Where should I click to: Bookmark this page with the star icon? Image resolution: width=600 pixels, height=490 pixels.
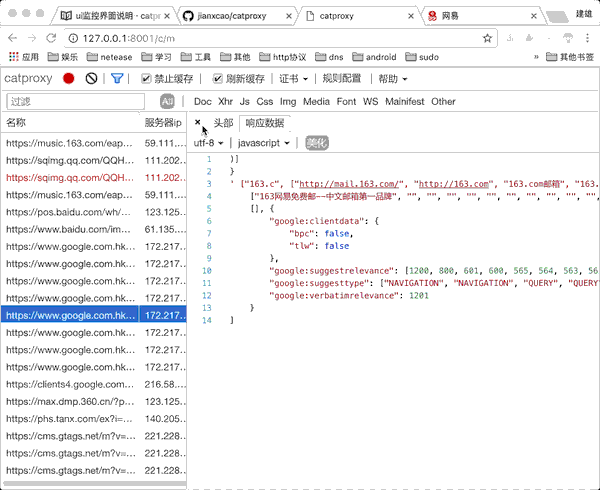(x=487, y=38)
